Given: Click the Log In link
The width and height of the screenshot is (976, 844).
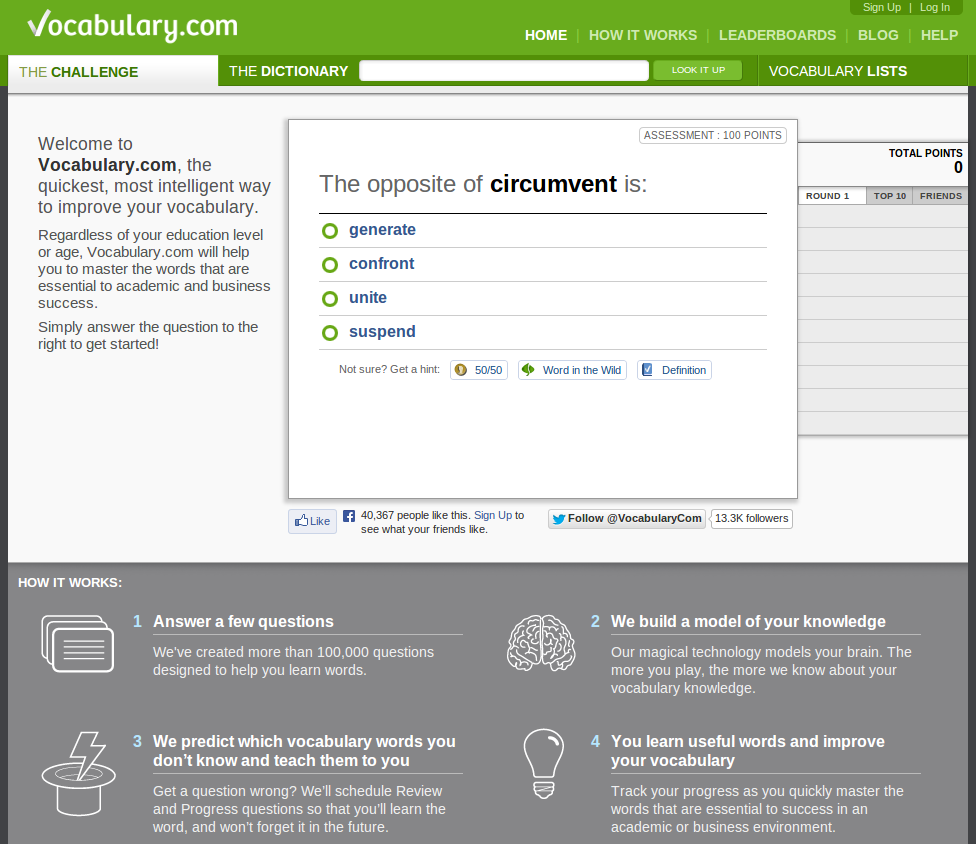Looking at the screenshot, I should pos(935,7).
